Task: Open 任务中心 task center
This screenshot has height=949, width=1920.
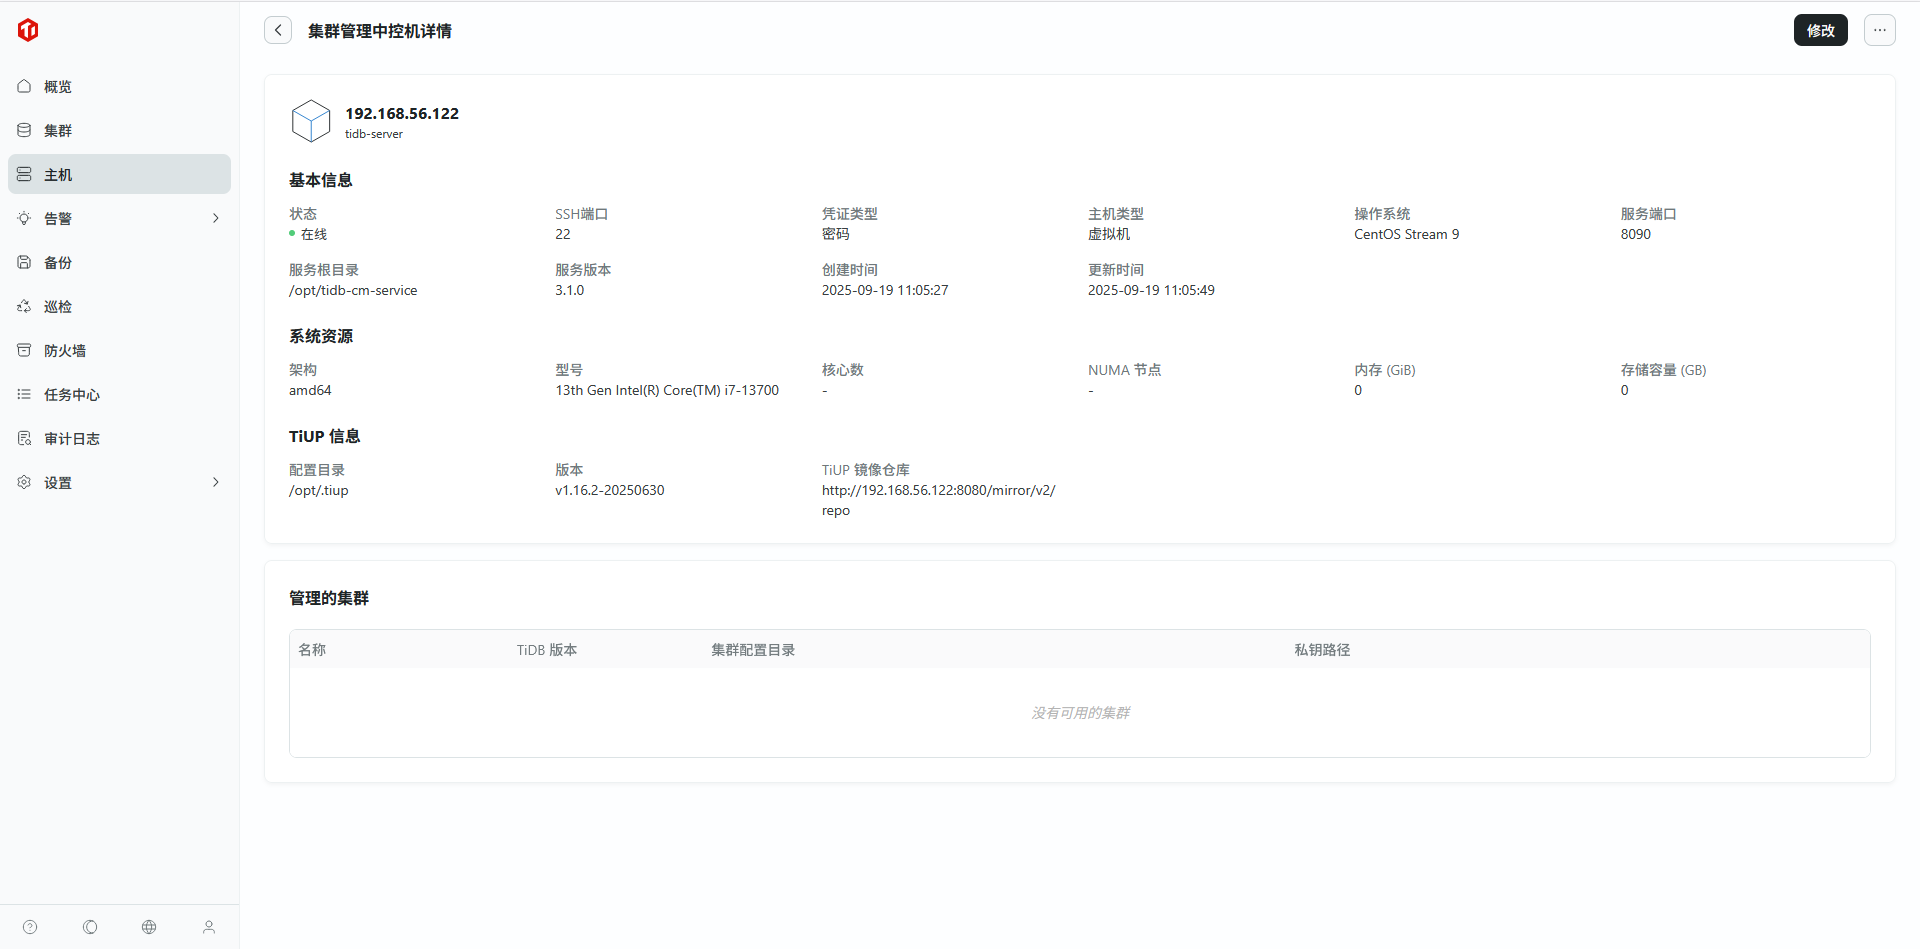Action: click(x=72, y=395)
